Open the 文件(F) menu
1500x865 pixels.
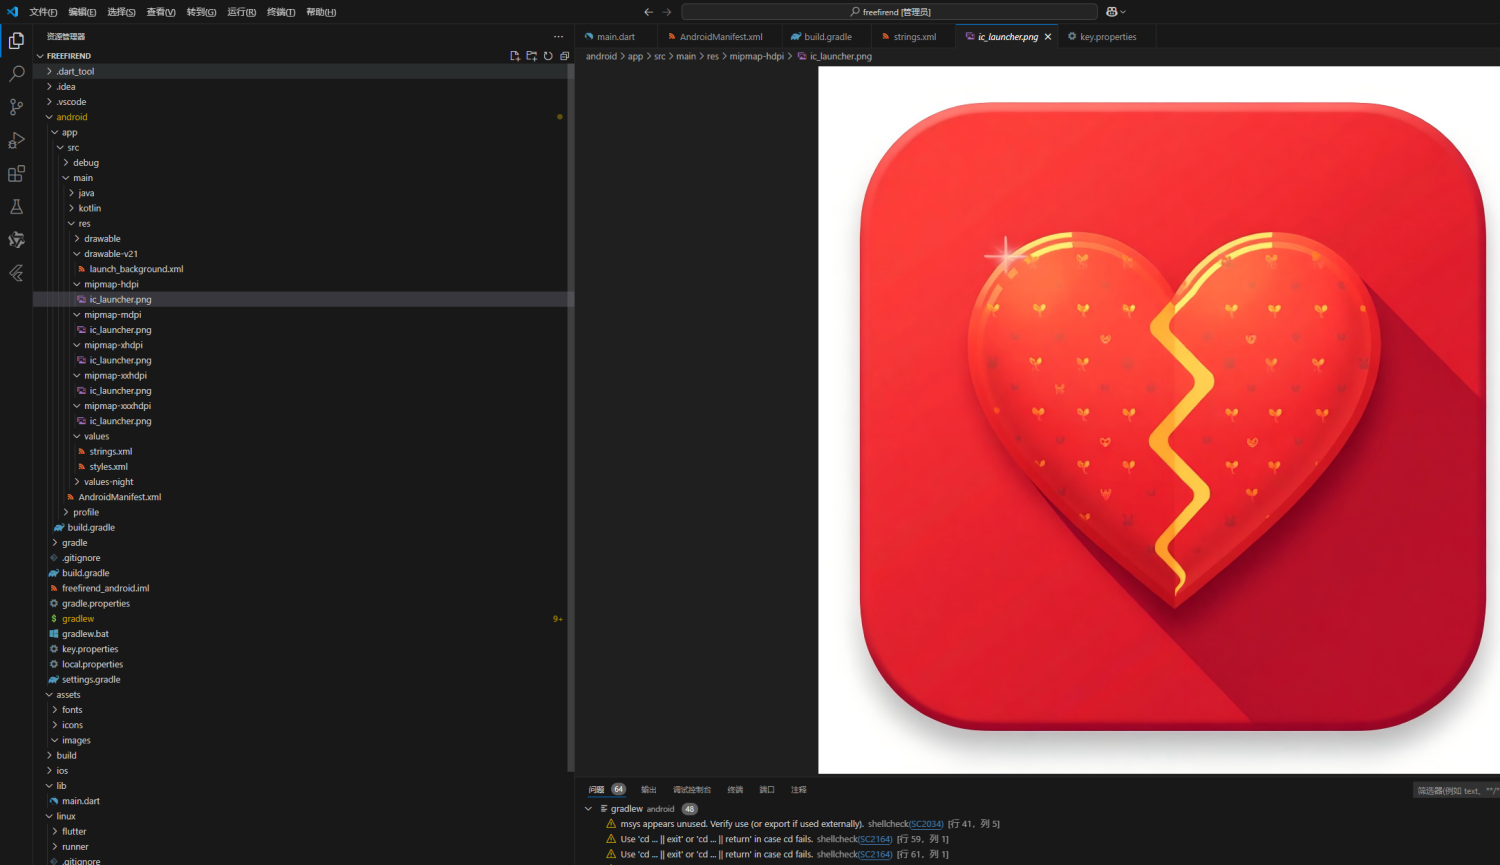tap(43, 12)
